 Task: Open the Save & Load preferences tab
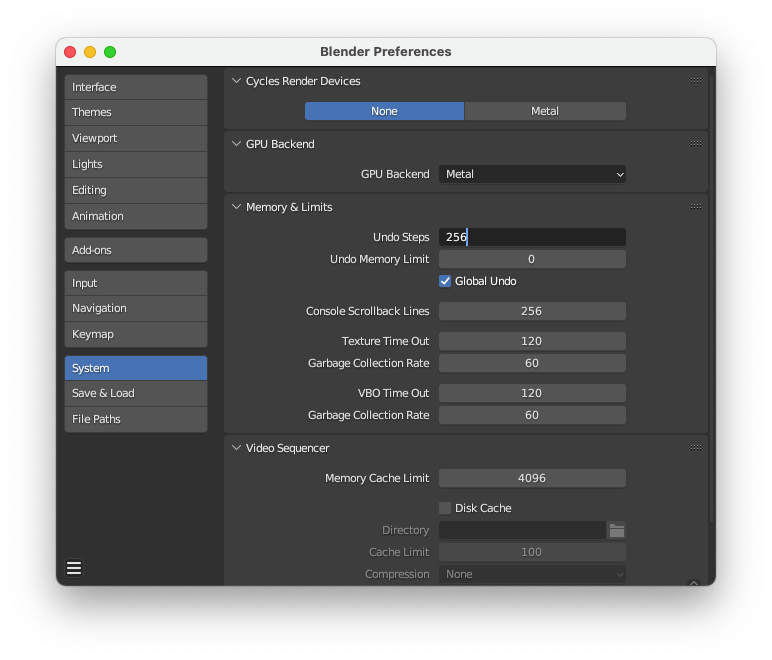click(136, 393)
